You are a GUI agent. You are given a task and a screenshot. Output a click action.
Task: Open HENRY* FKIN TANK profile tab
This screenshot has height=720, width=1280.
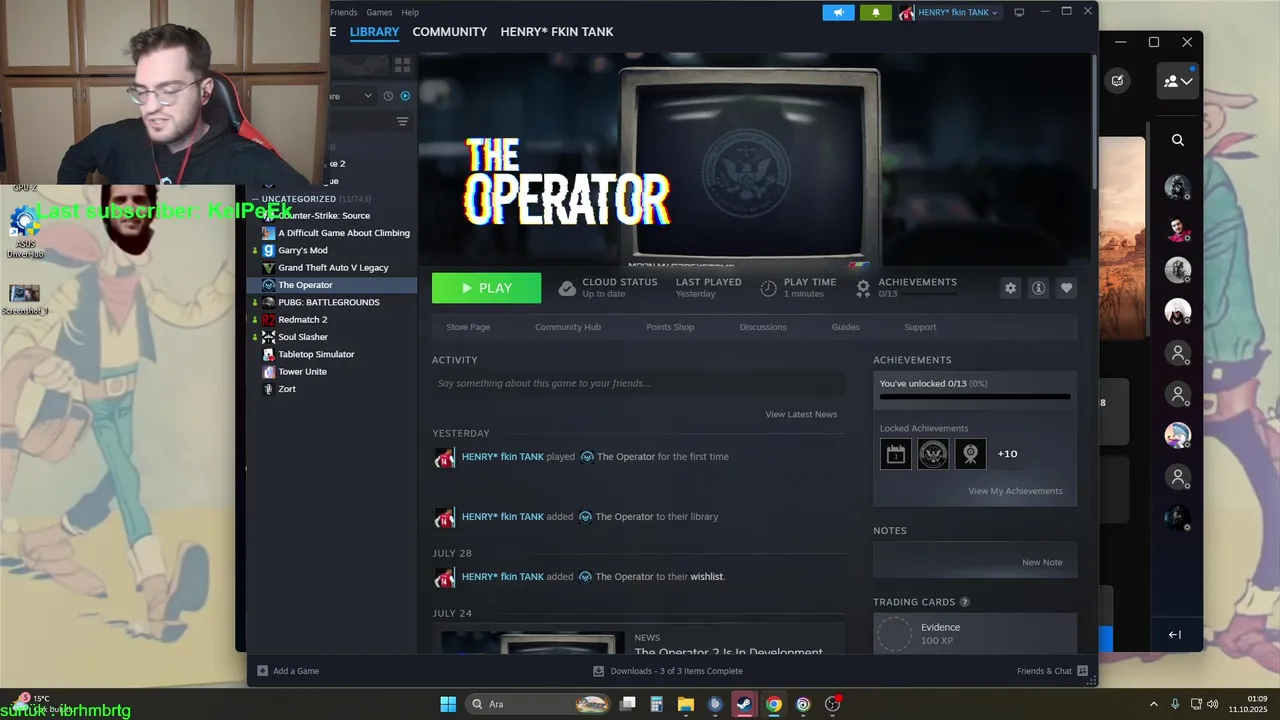click(557, 32)
